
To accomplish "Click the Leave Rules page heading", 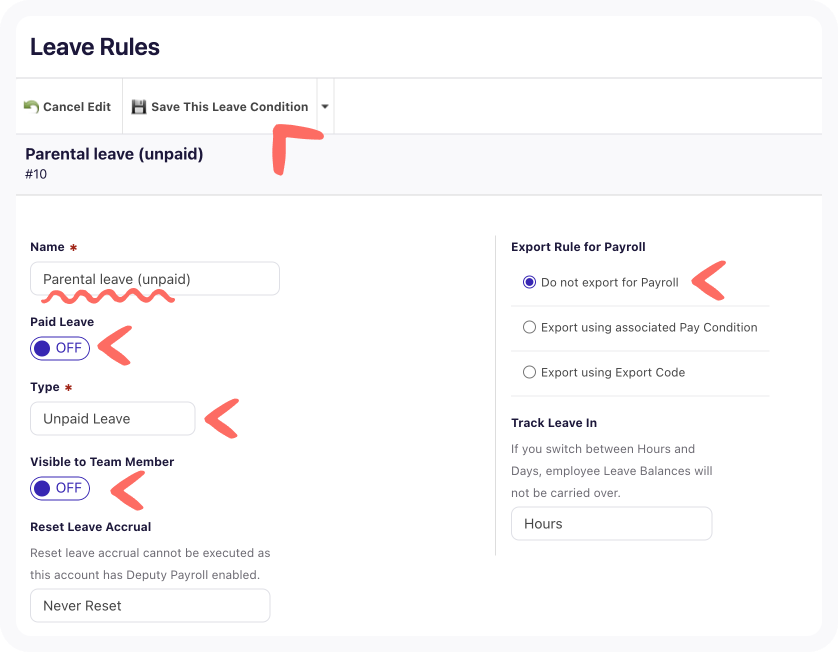I will click(x=95, y=47).
